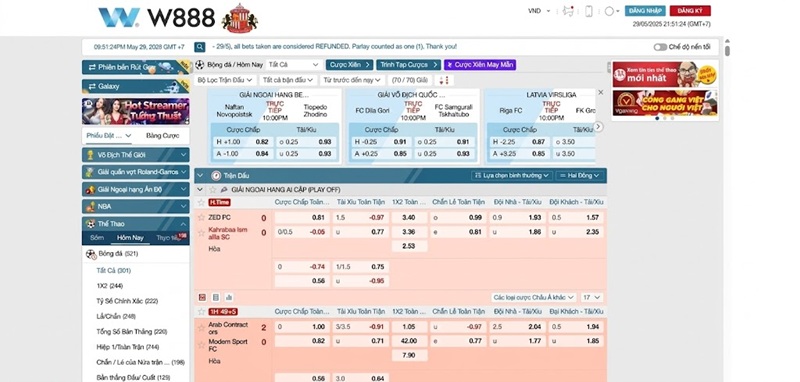Click the Trình Tạo Cược button

(x=408, y=65)
